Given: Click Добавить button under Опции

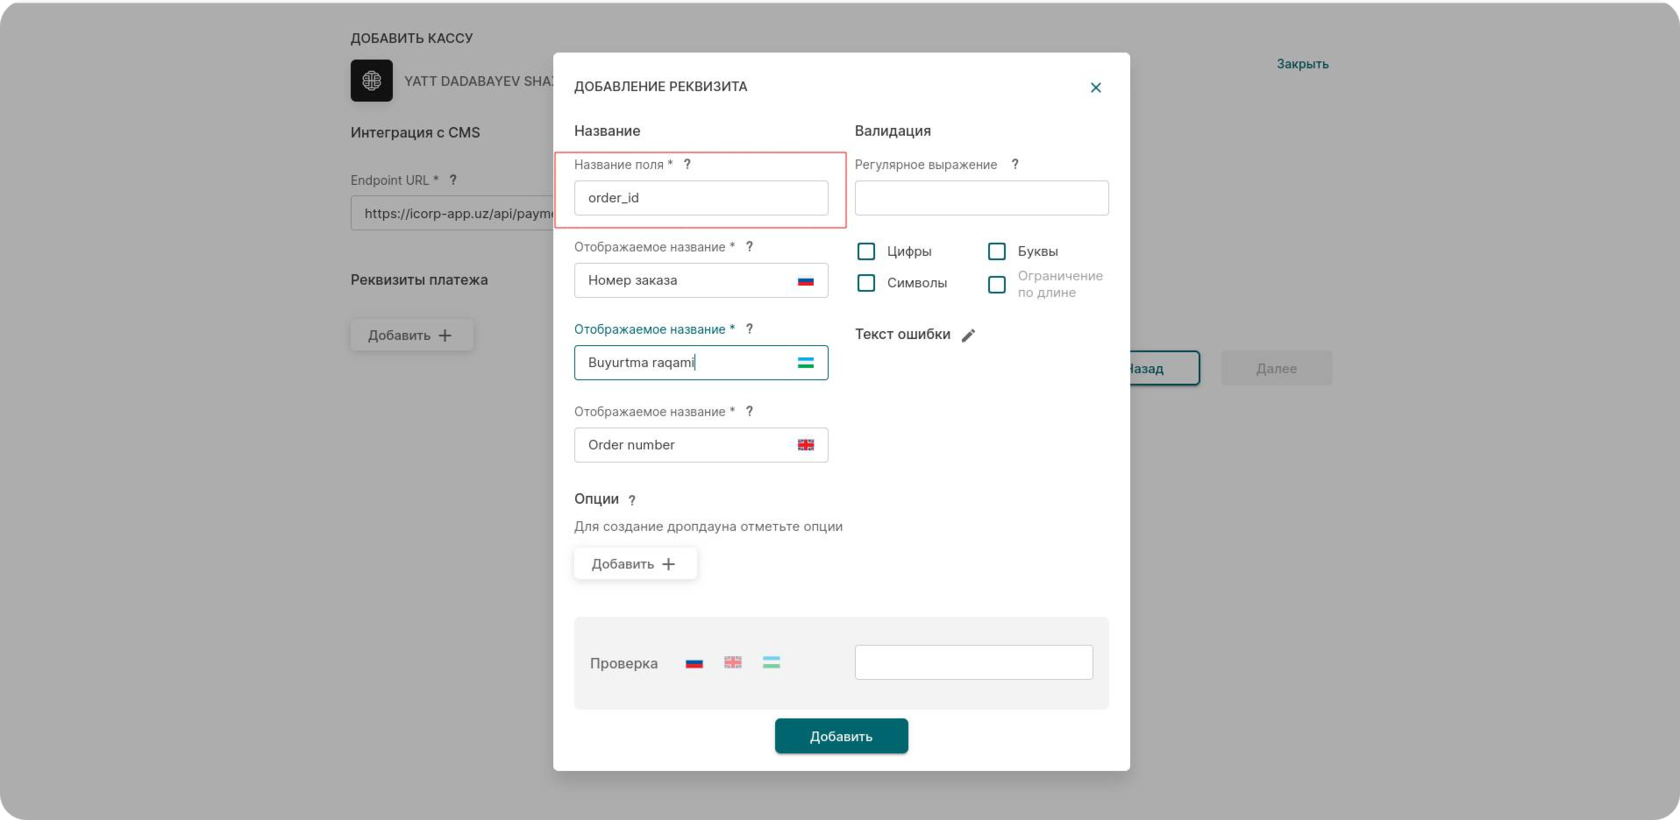Looking at the screenshot, I should [635, 564].
